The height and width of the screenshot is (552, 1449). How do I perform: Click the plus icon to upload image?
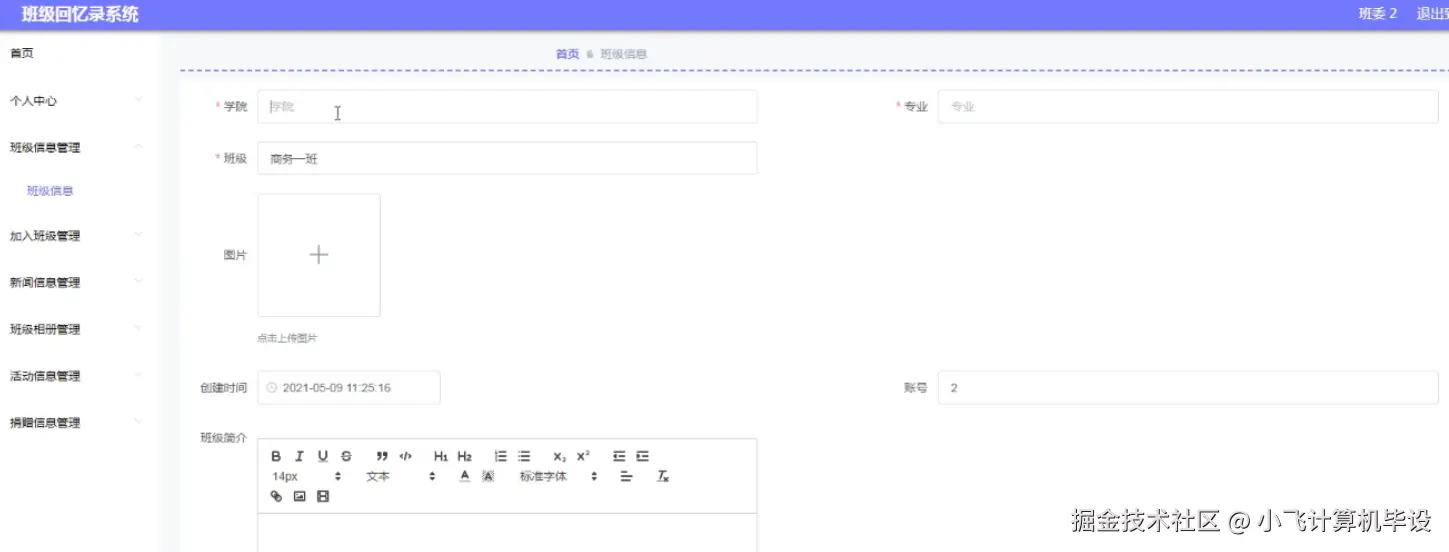[319, 255]
